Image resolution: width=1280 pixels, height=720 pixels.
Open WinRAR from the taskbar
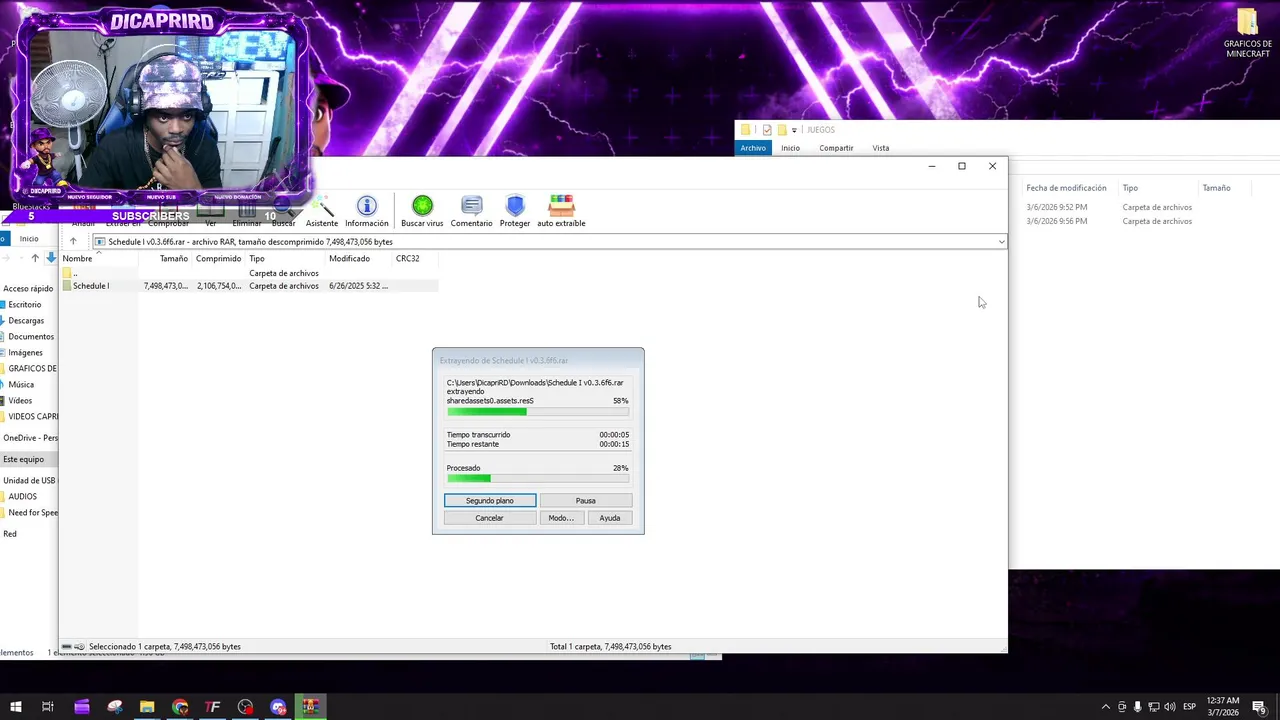click(x=311, y=707)
